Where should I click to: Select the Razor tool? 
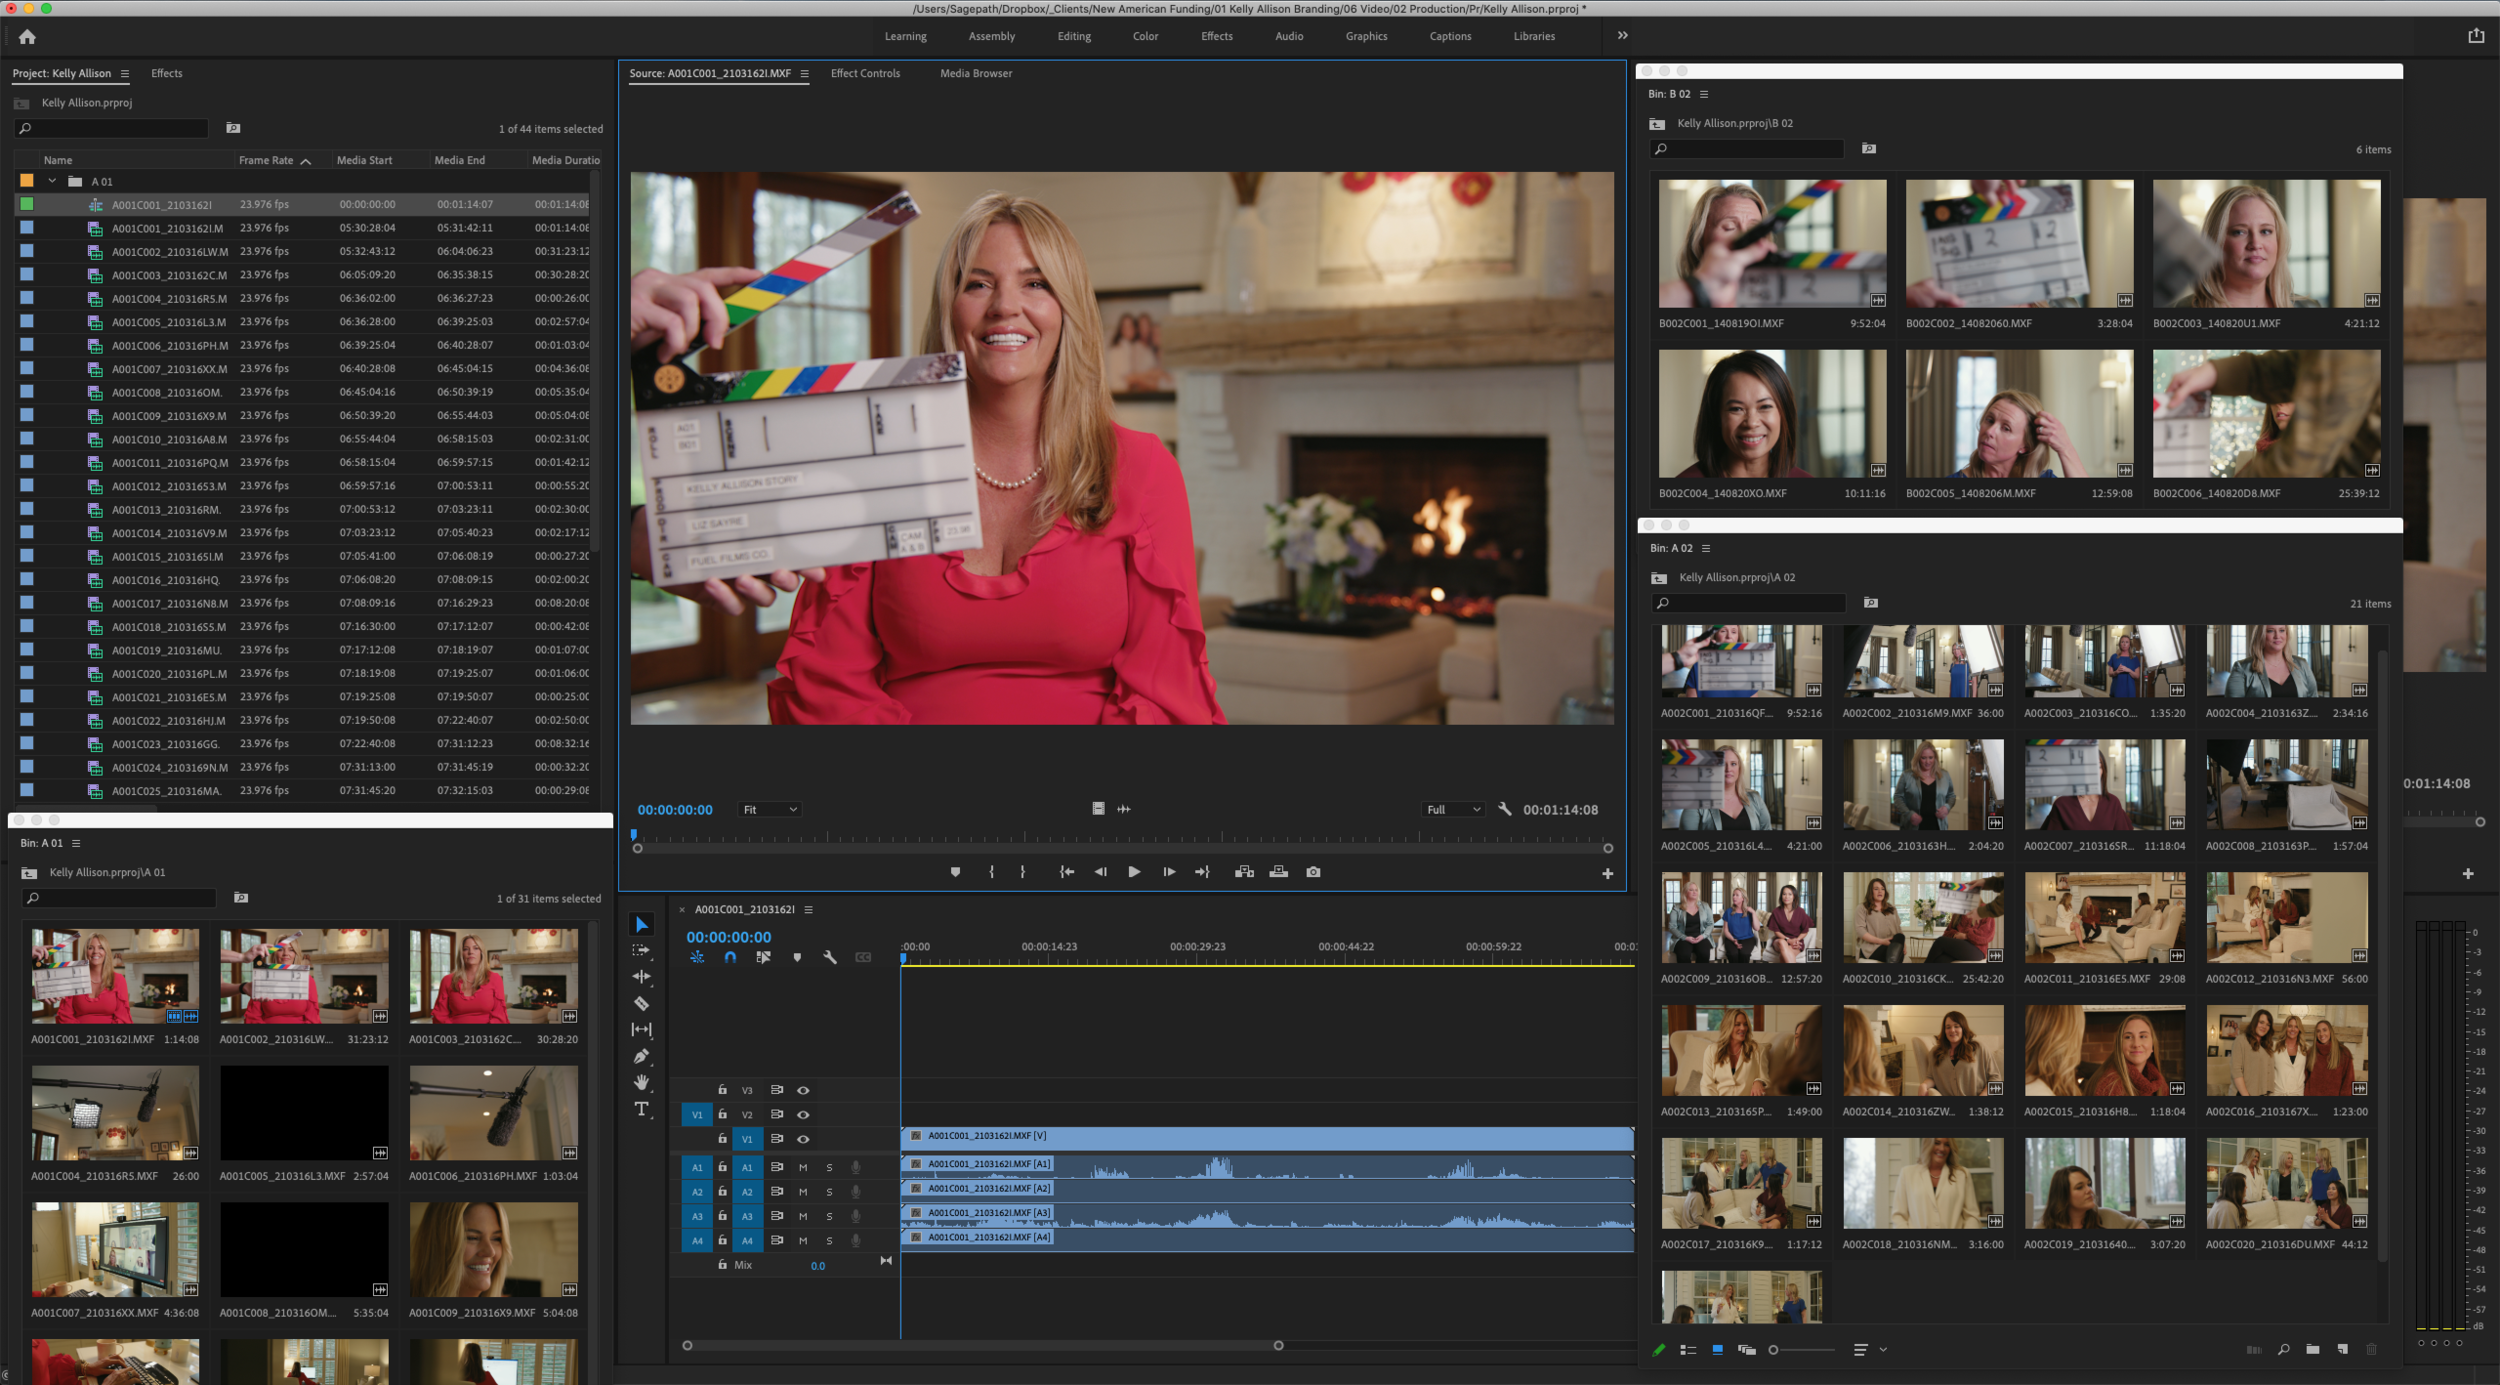coord(641,1003)
